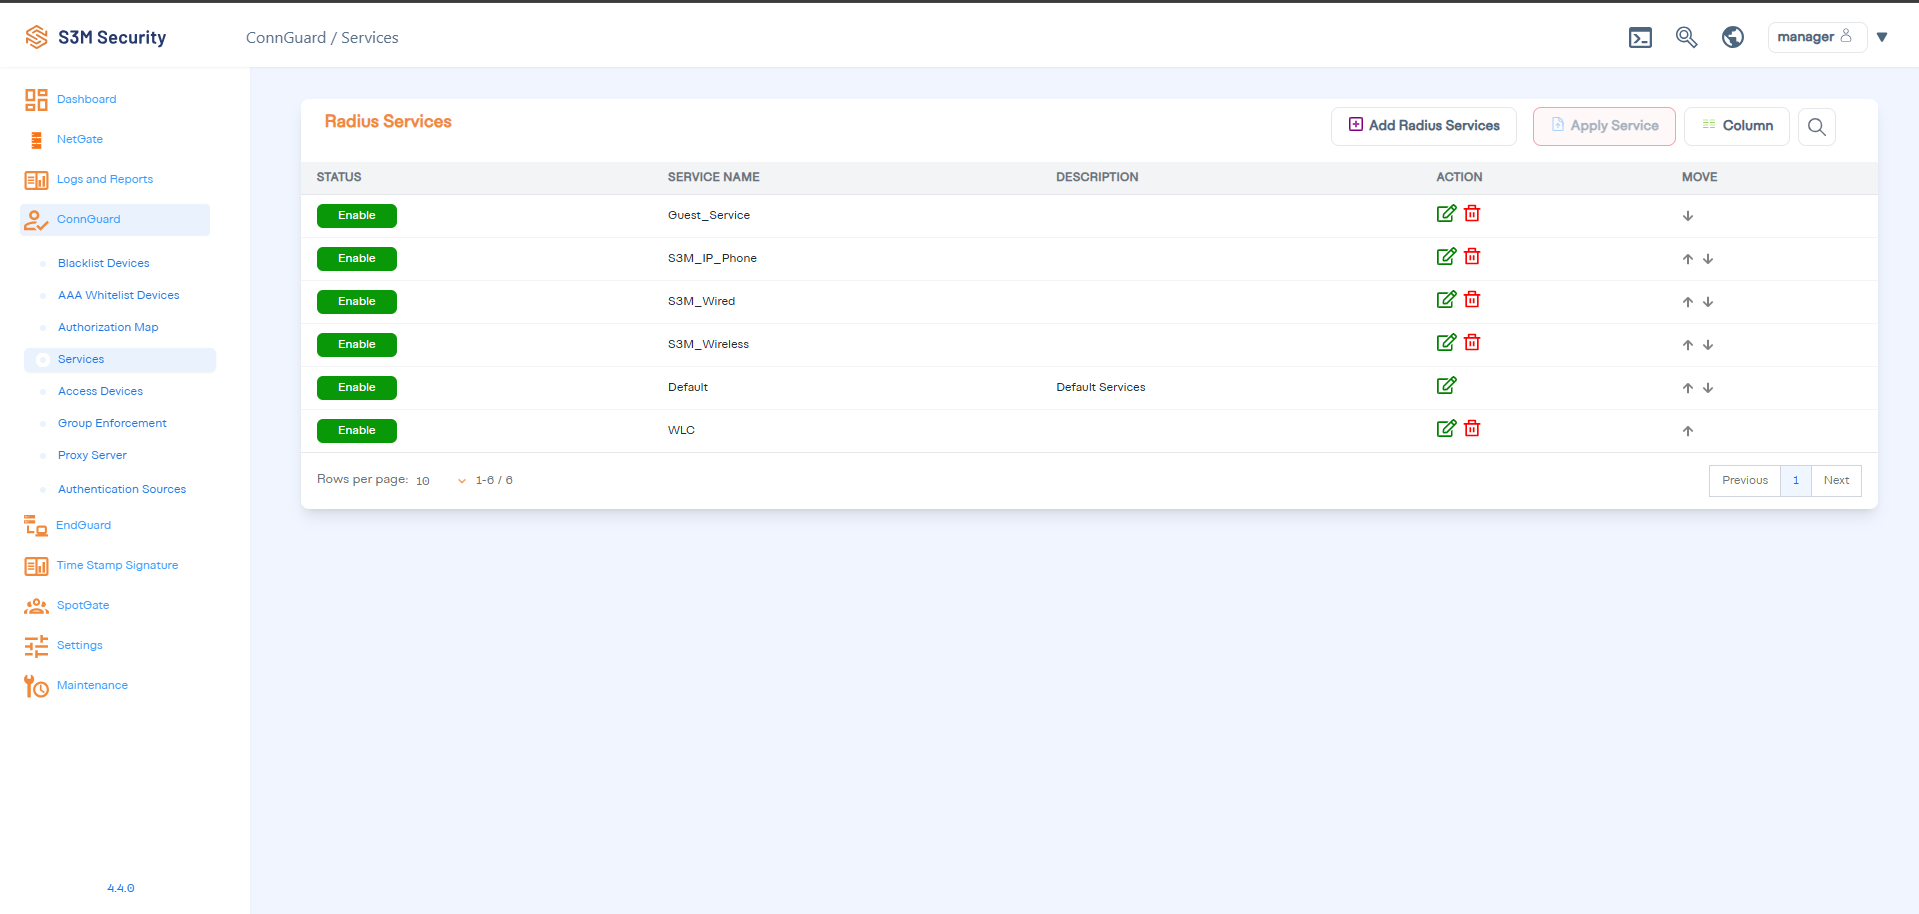Viewport: 1919px width, 914px height.
Task: Toggle Enable status for WLC
Action: tap(357, 431)
